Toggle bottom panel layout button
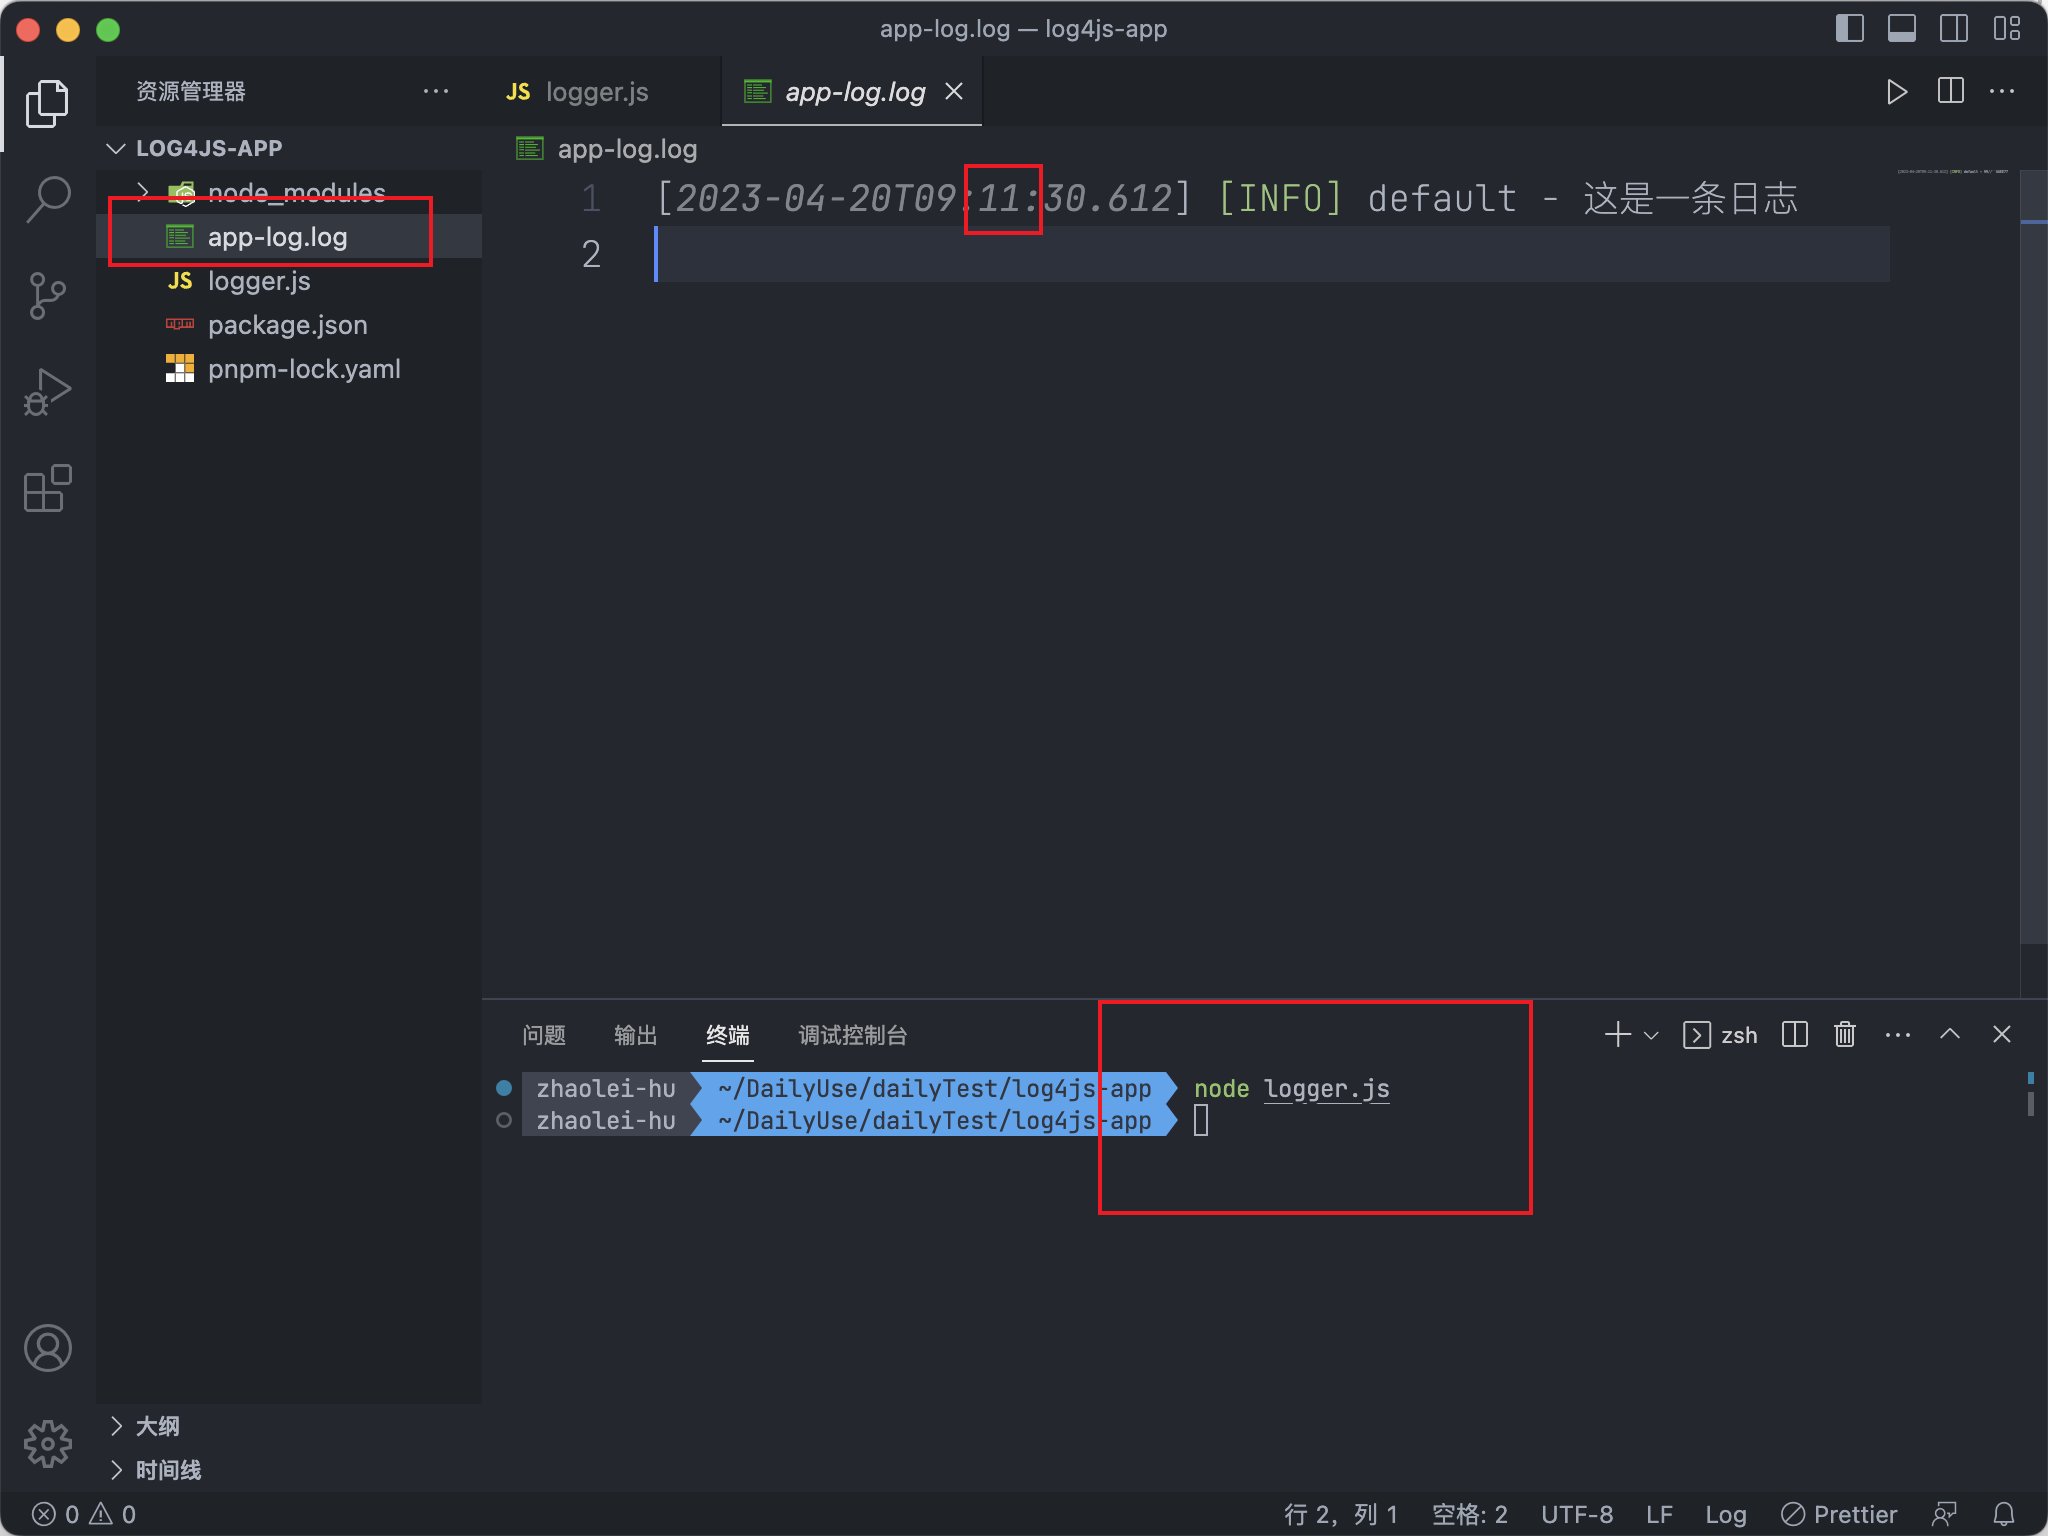The height and width of the screenshot is (1536, 2048). coord(1902,29)
